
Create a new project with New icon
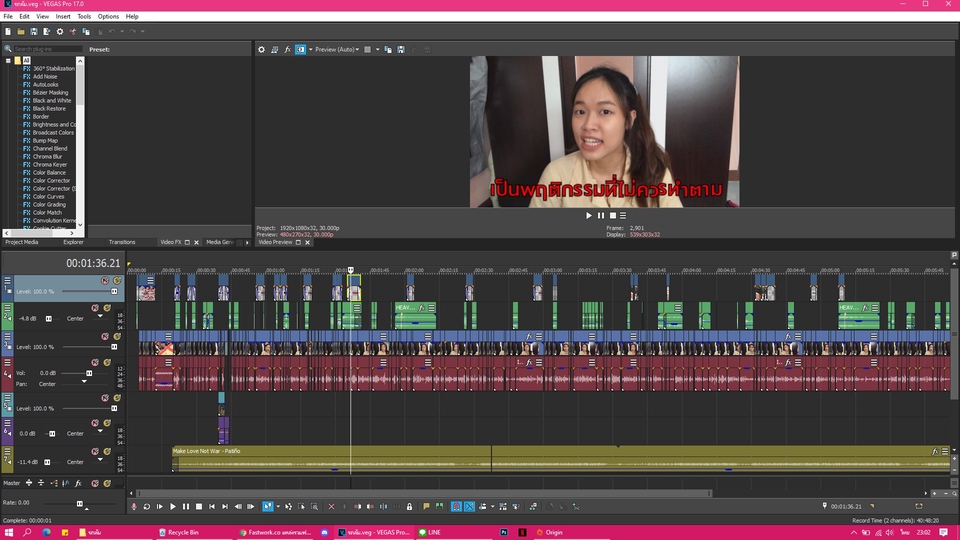tap(8, 31)
